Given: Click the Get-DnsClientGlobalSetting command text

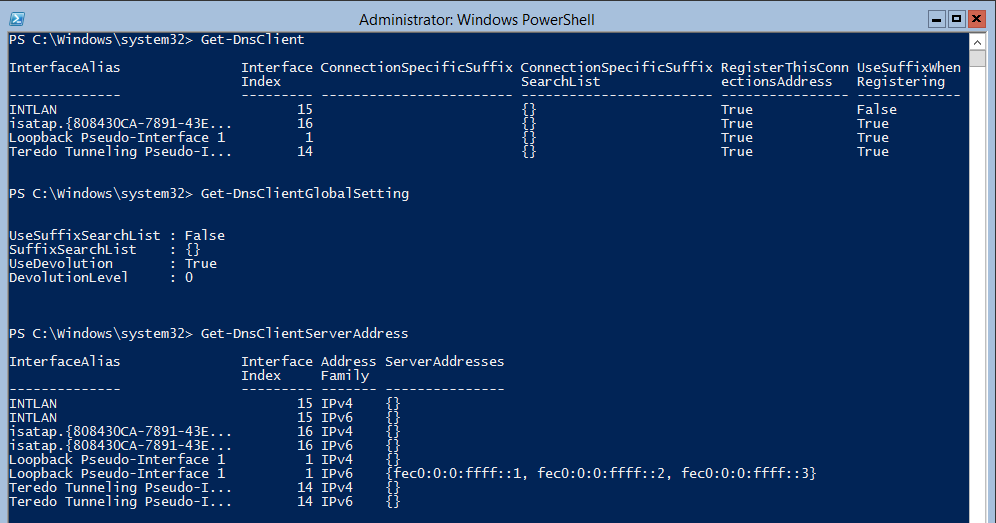Looking at the screenshot, I should (305, 193).
